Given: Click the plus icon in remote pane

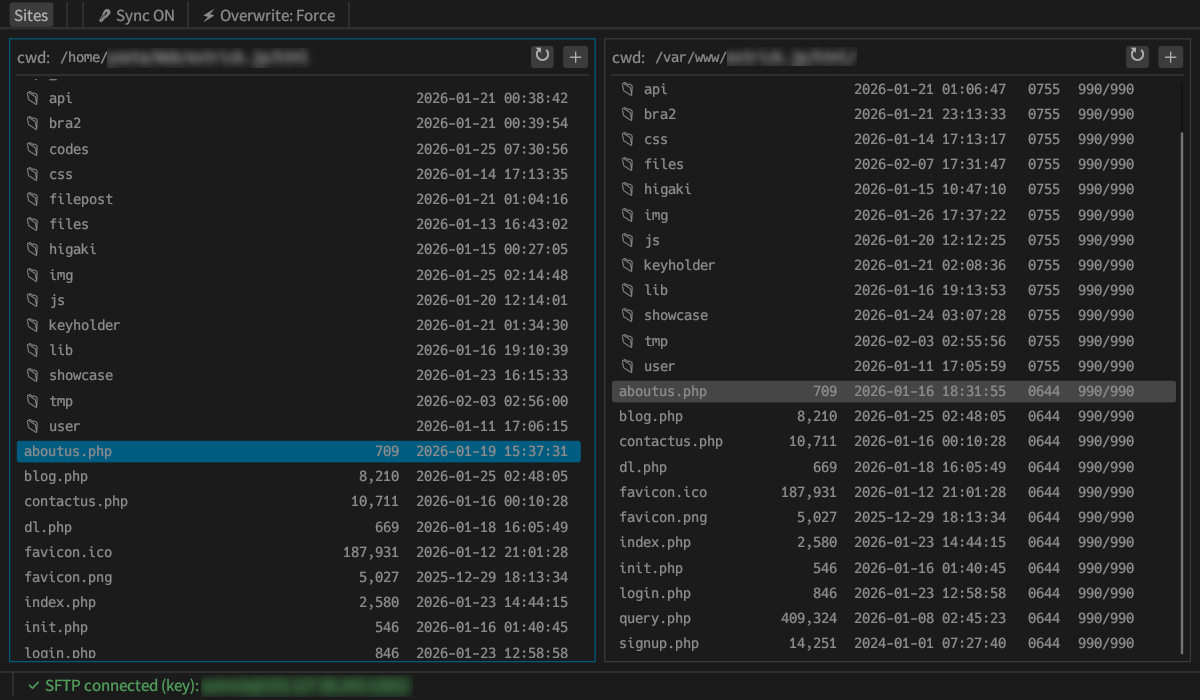Looking at the screenshot, I should pos(1170,56).
